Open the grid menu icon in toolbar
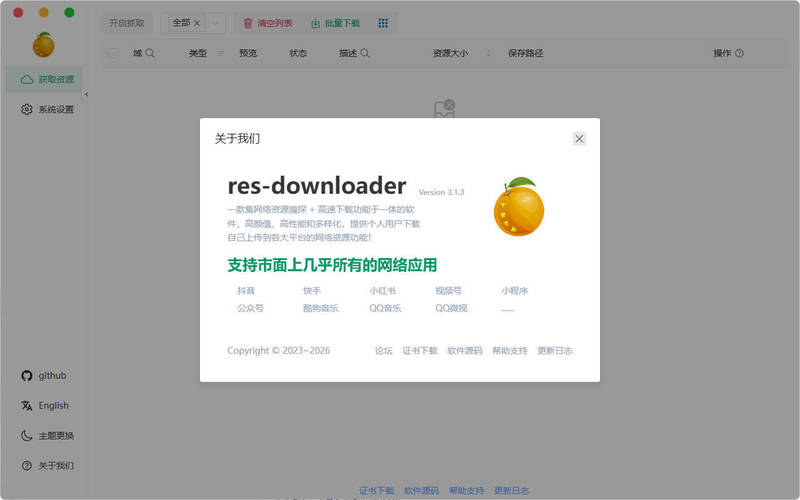This screenshot has width=800, height=500. pos(383,23)
